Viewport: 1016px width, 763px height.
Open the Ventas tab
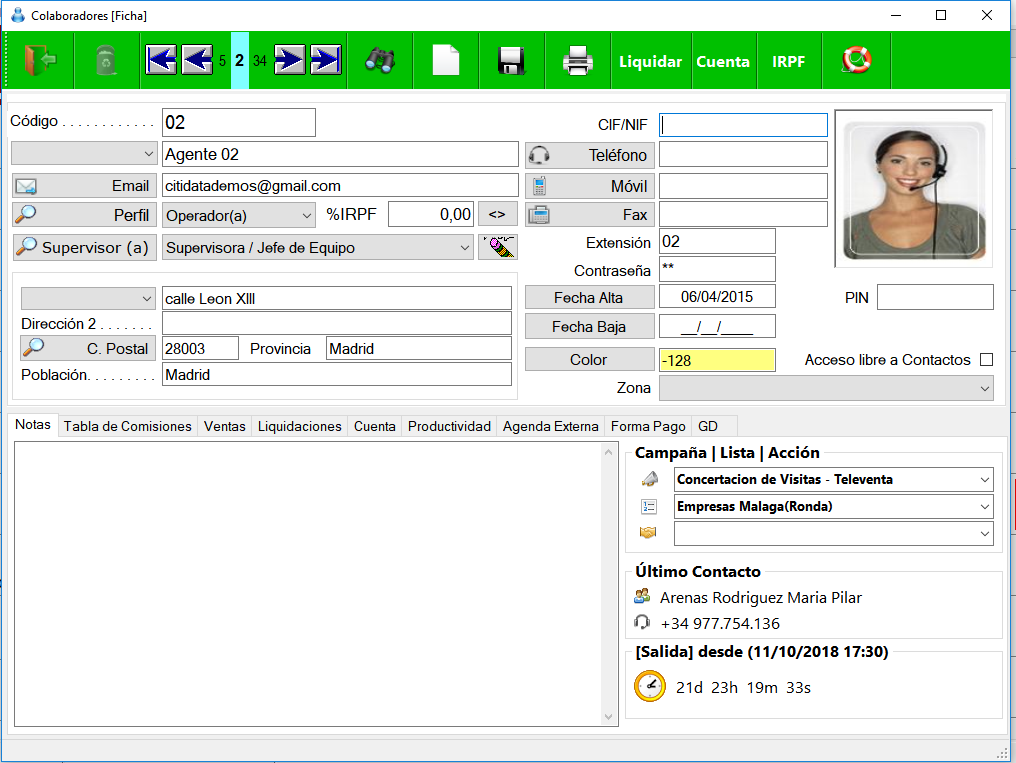[x=225, y=426]
